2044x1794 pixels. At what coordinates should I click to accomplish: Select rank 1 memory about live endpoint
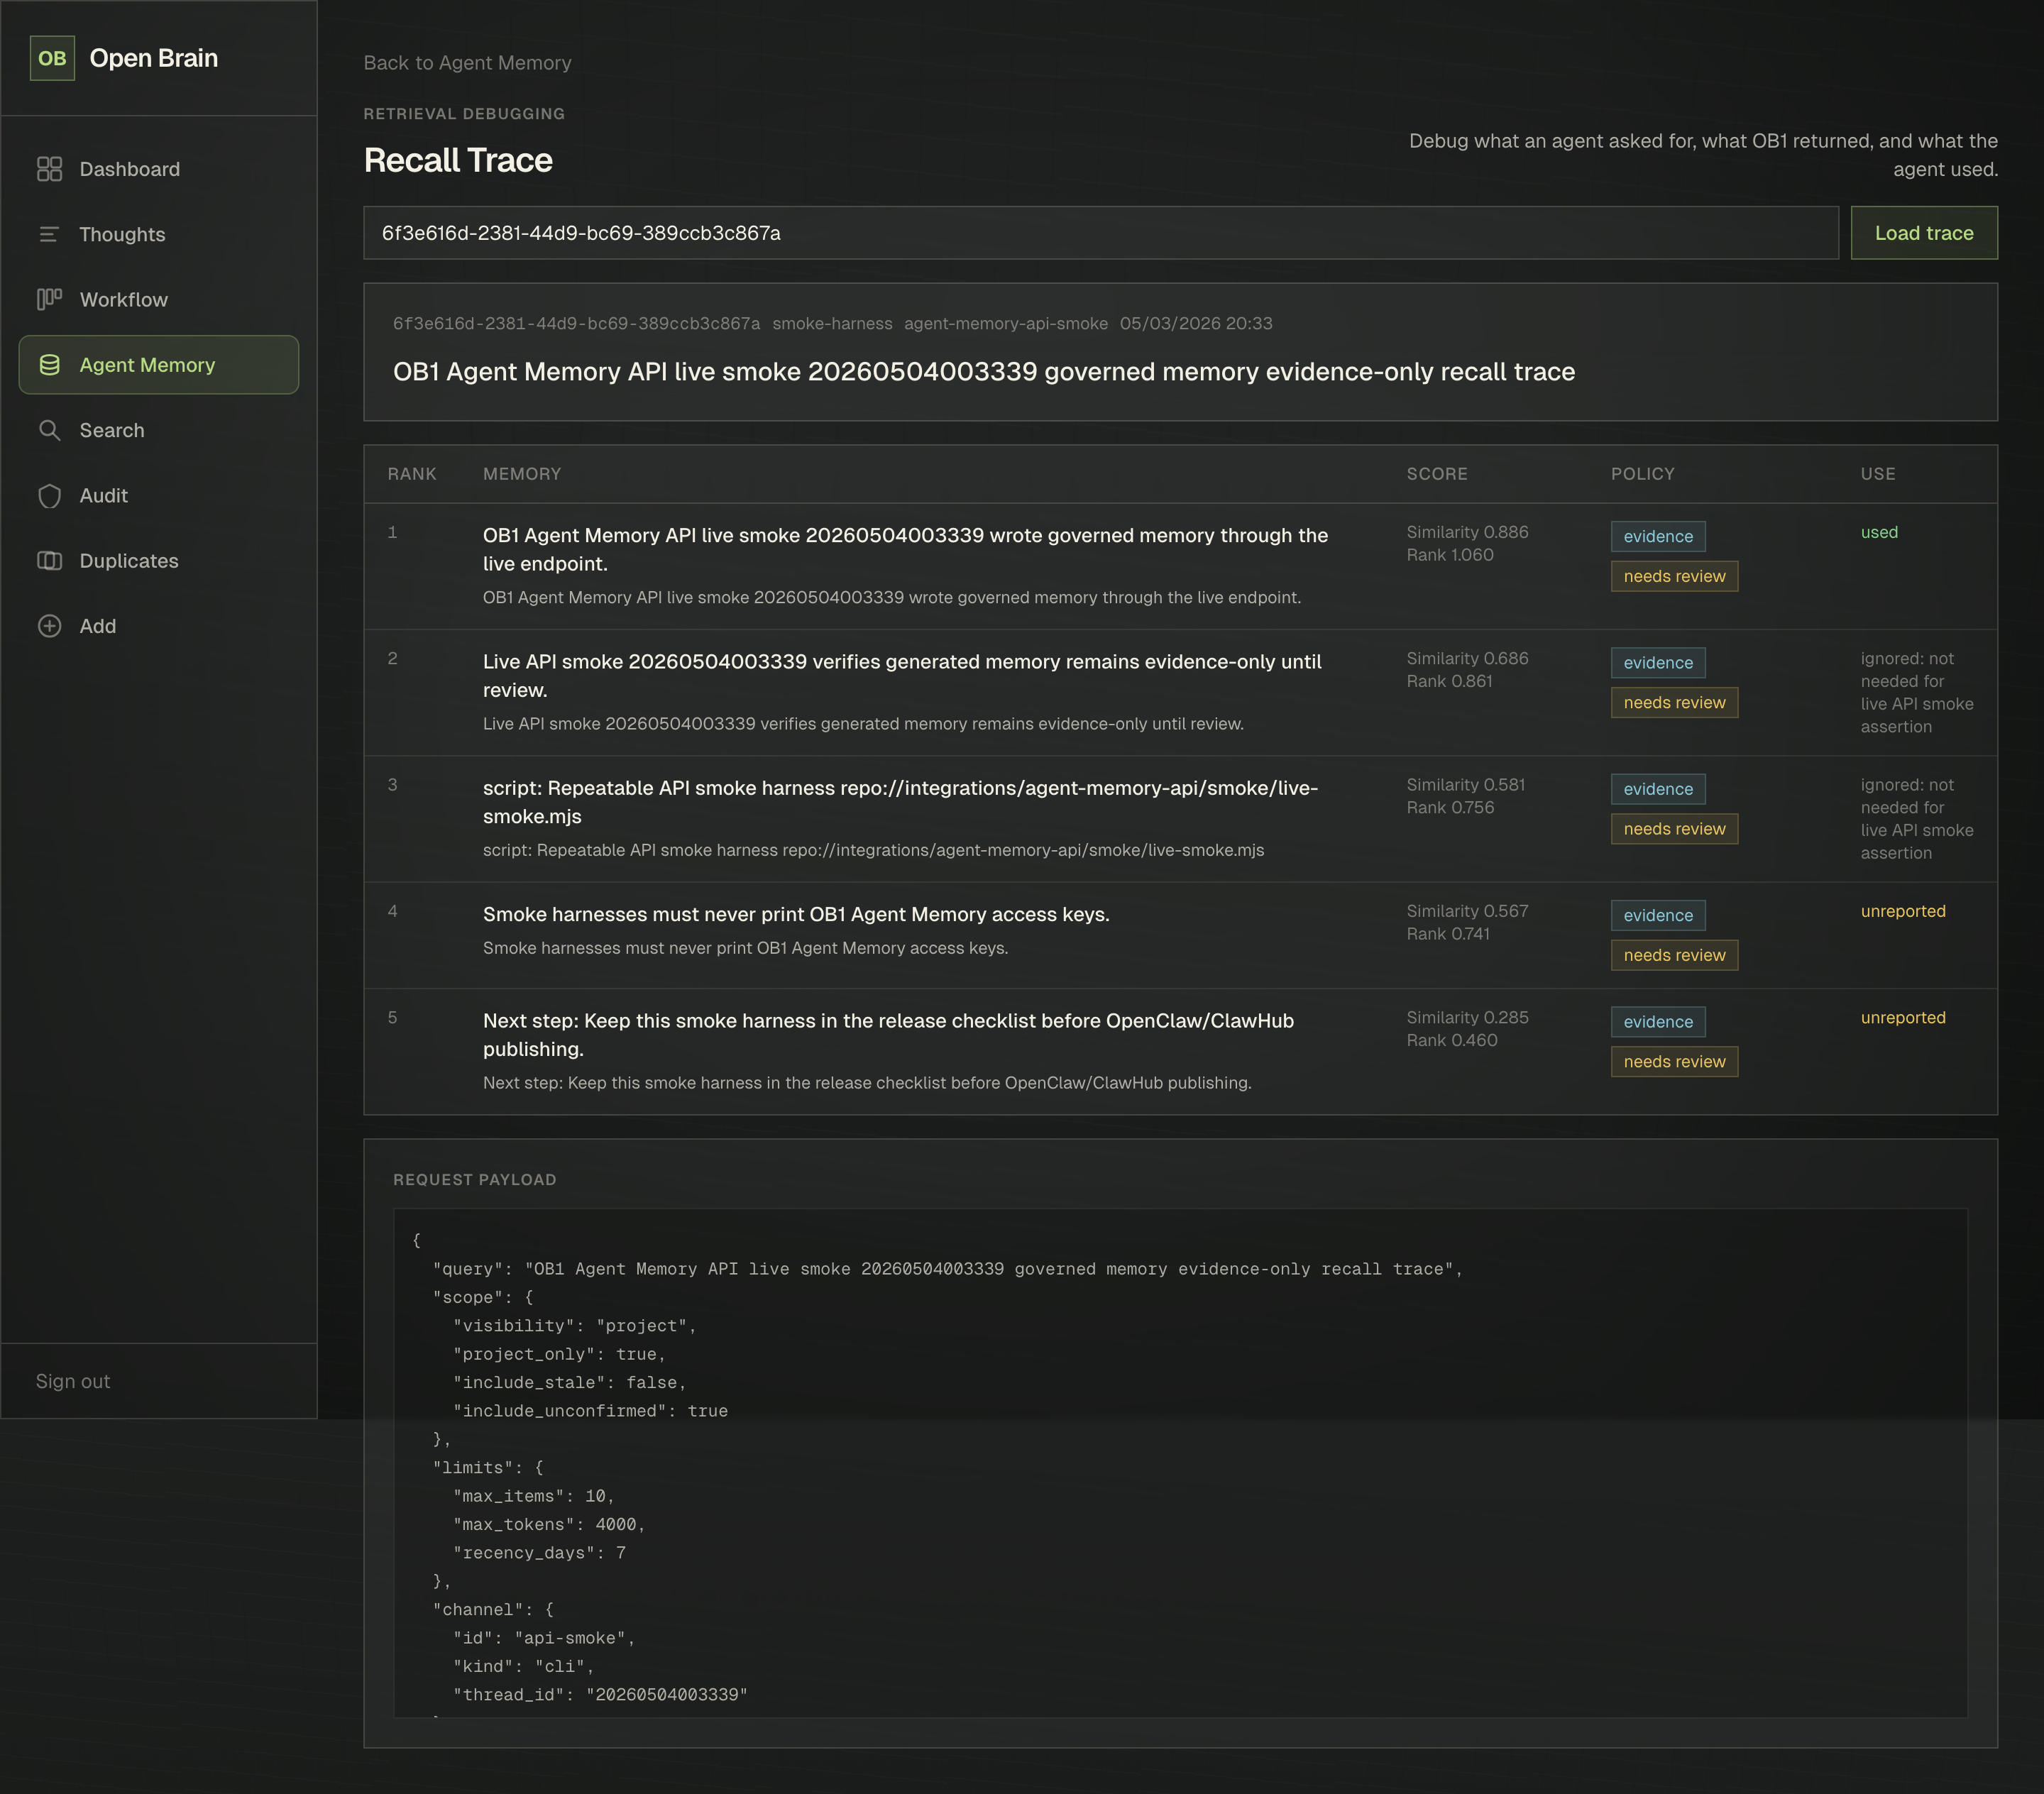point(905,549)
